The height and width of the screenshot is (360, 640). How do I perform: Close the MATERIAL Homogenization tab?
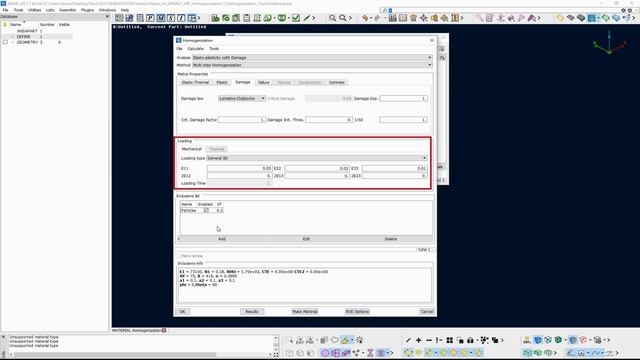[x=164, y=330]
